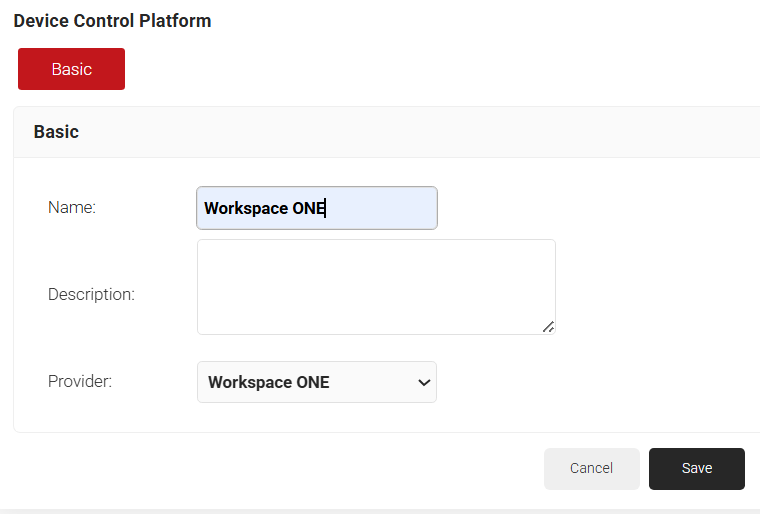Select Workspace ONE text in Provider combo box
This screenshot has height=514, width=760.
point(268,382)
